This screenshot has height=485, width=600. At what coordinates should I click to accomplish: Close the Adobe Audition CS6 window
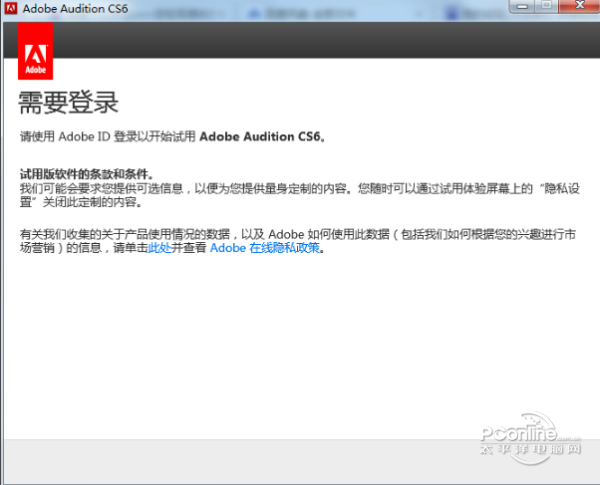pyautogui.click(x=579, y=6)
